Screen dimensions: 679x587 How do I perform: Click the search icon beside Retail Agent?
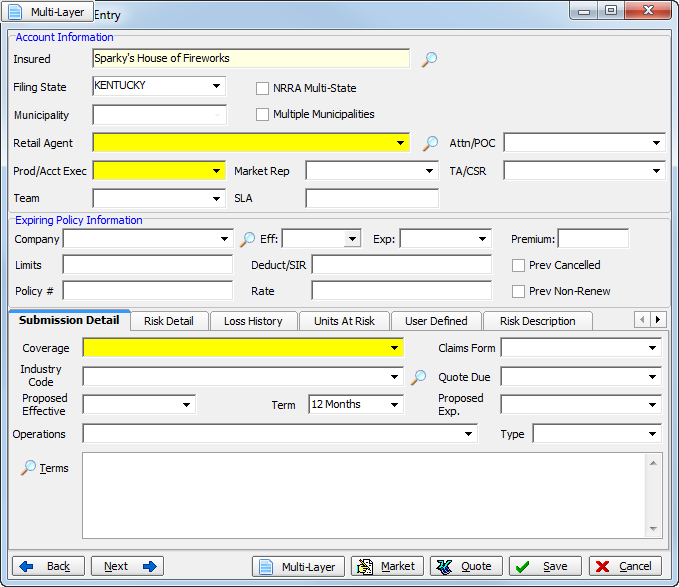coord(430,143)
